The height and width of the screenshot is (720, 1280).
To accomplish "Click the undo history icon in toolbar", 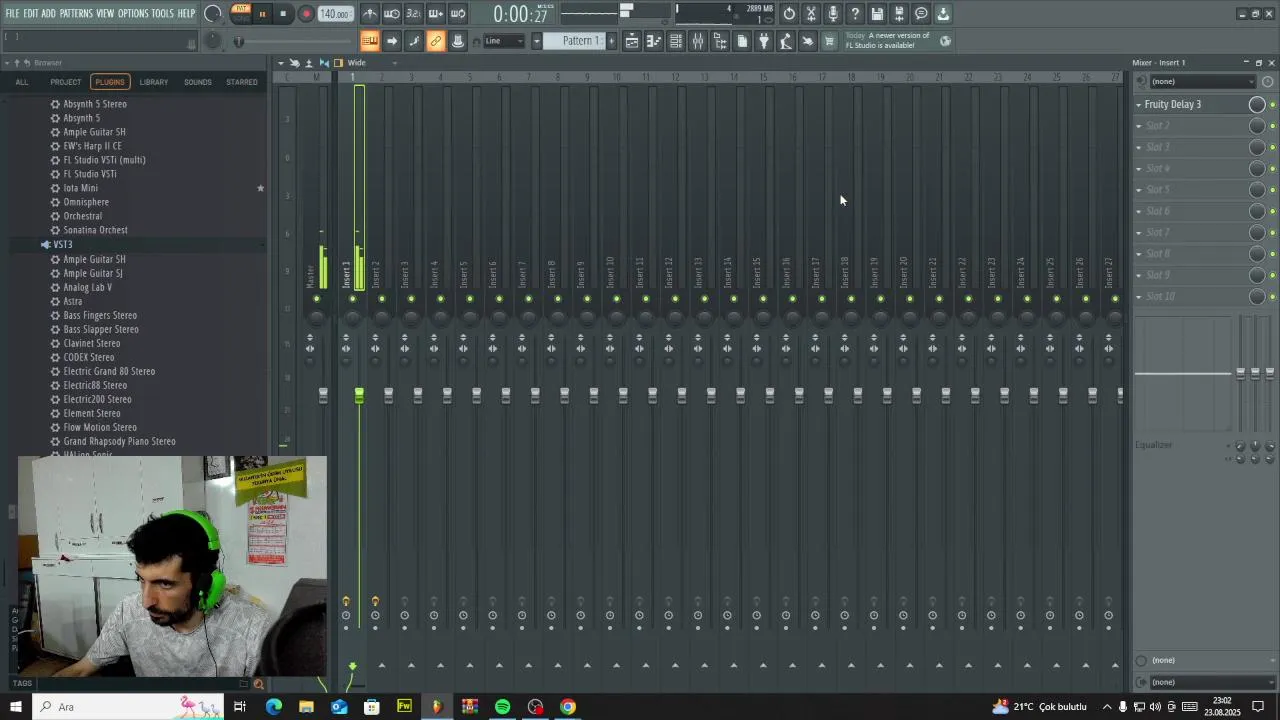I will point(789,14).
